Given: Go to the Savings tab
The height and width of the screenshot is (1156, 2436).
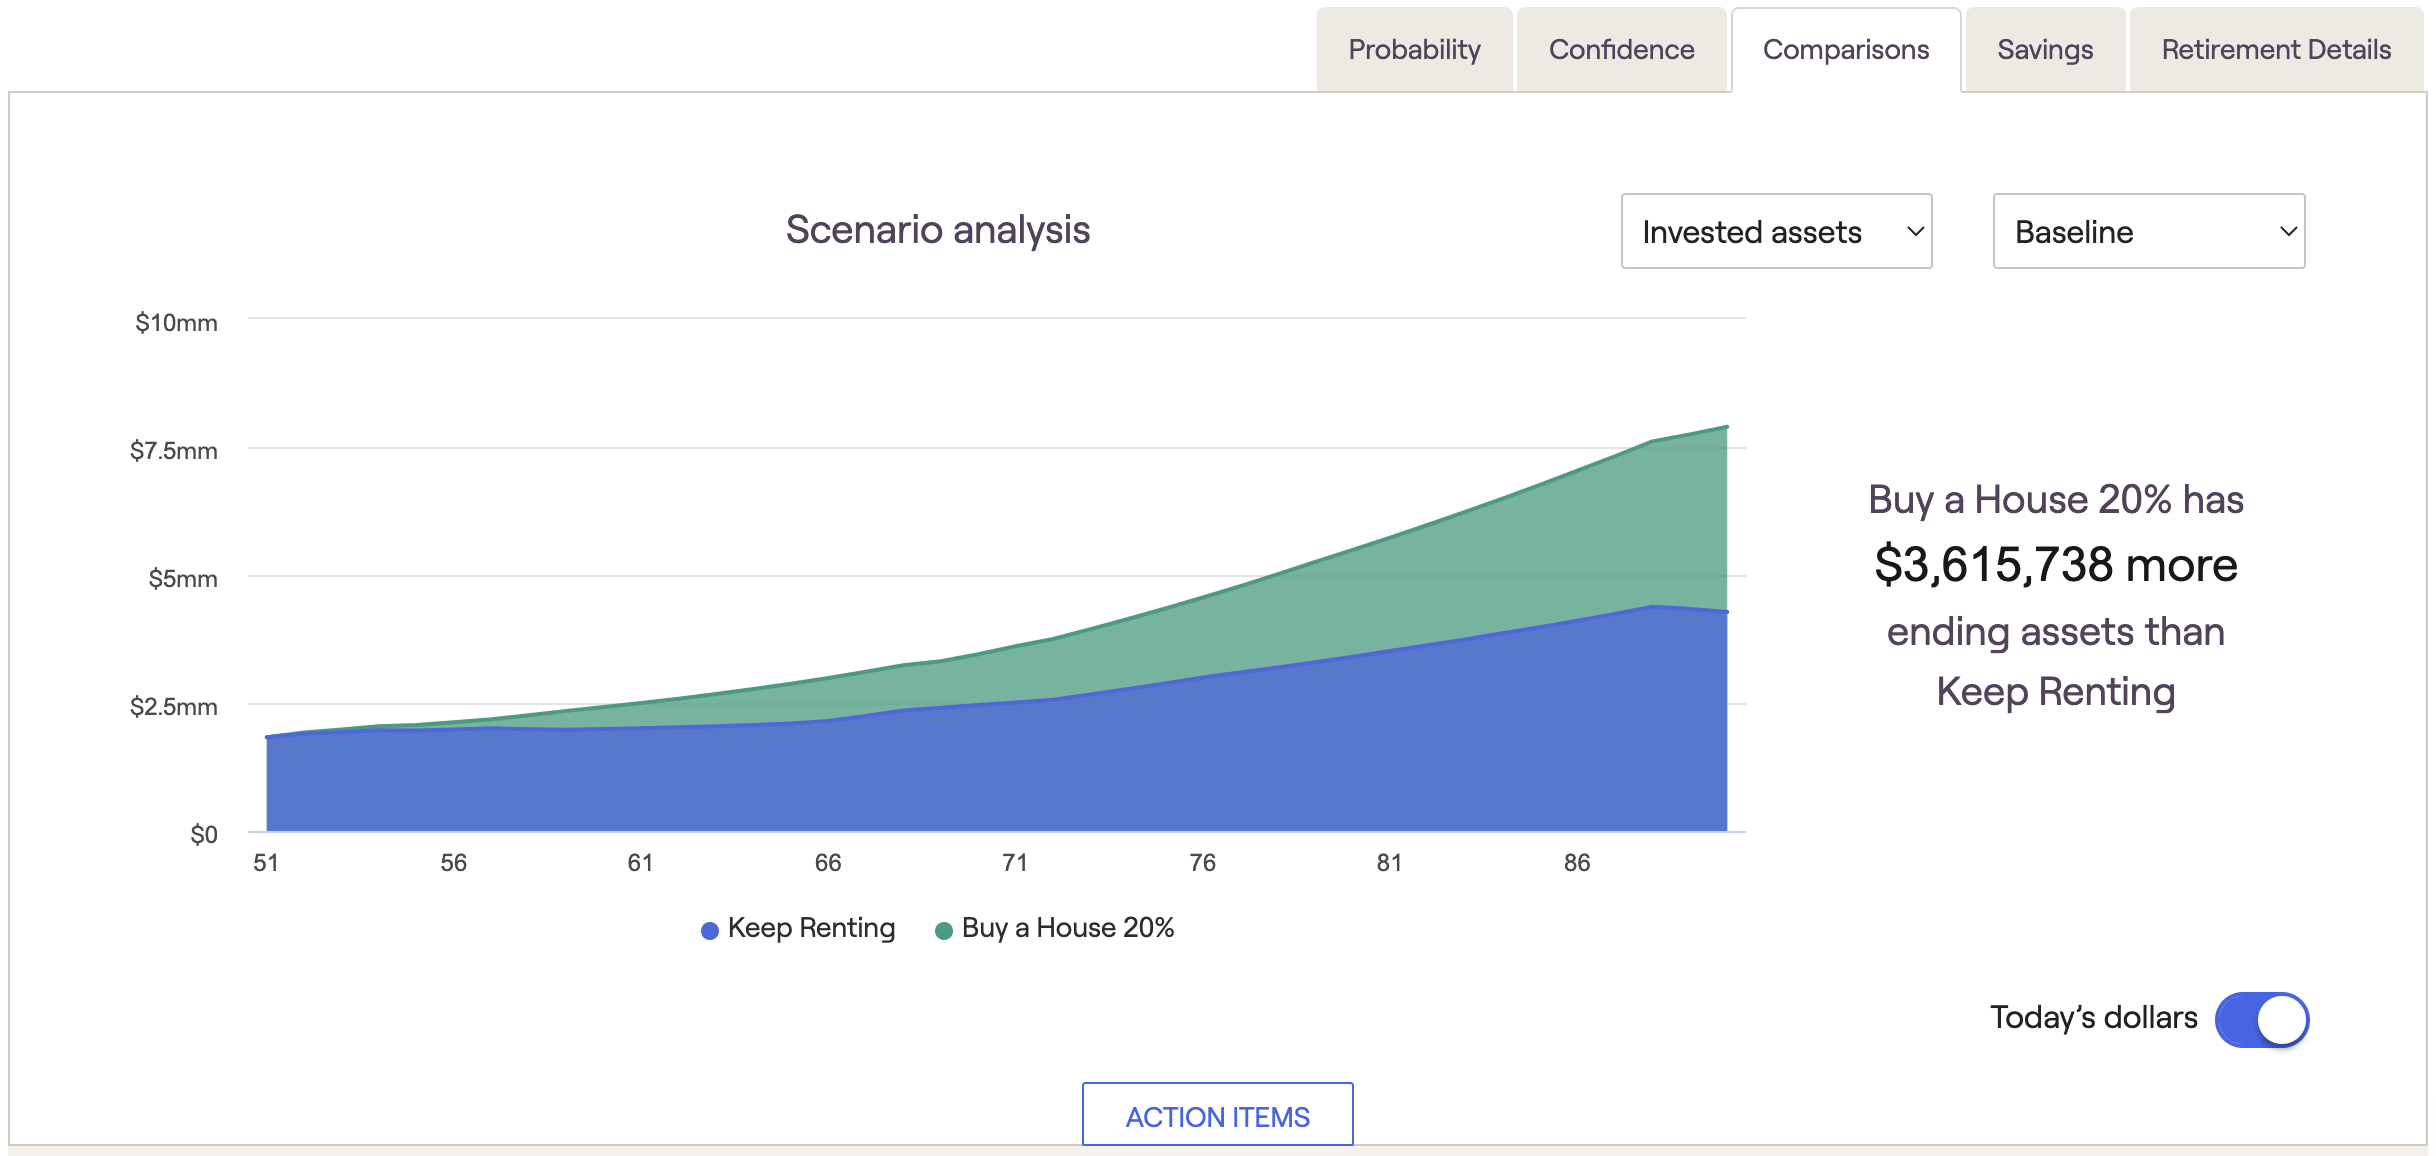Looking at the screenshot, I should pyautogui.click(x=2045, y=50).
